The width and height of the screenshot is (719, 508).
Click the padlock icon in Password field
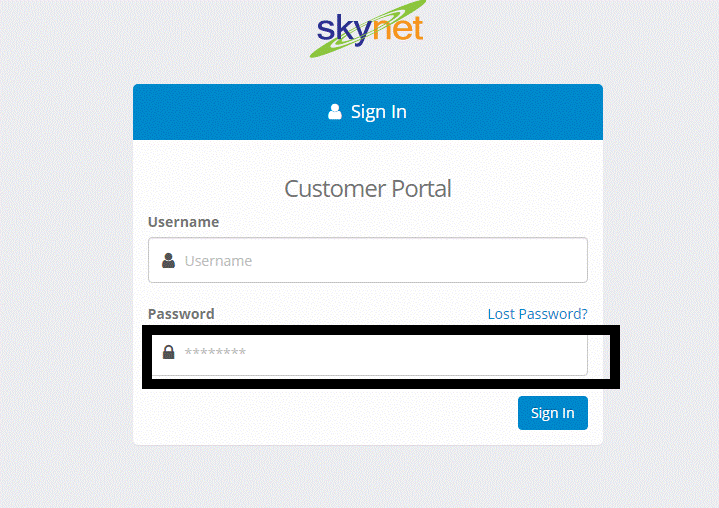(x=168, y=352)
